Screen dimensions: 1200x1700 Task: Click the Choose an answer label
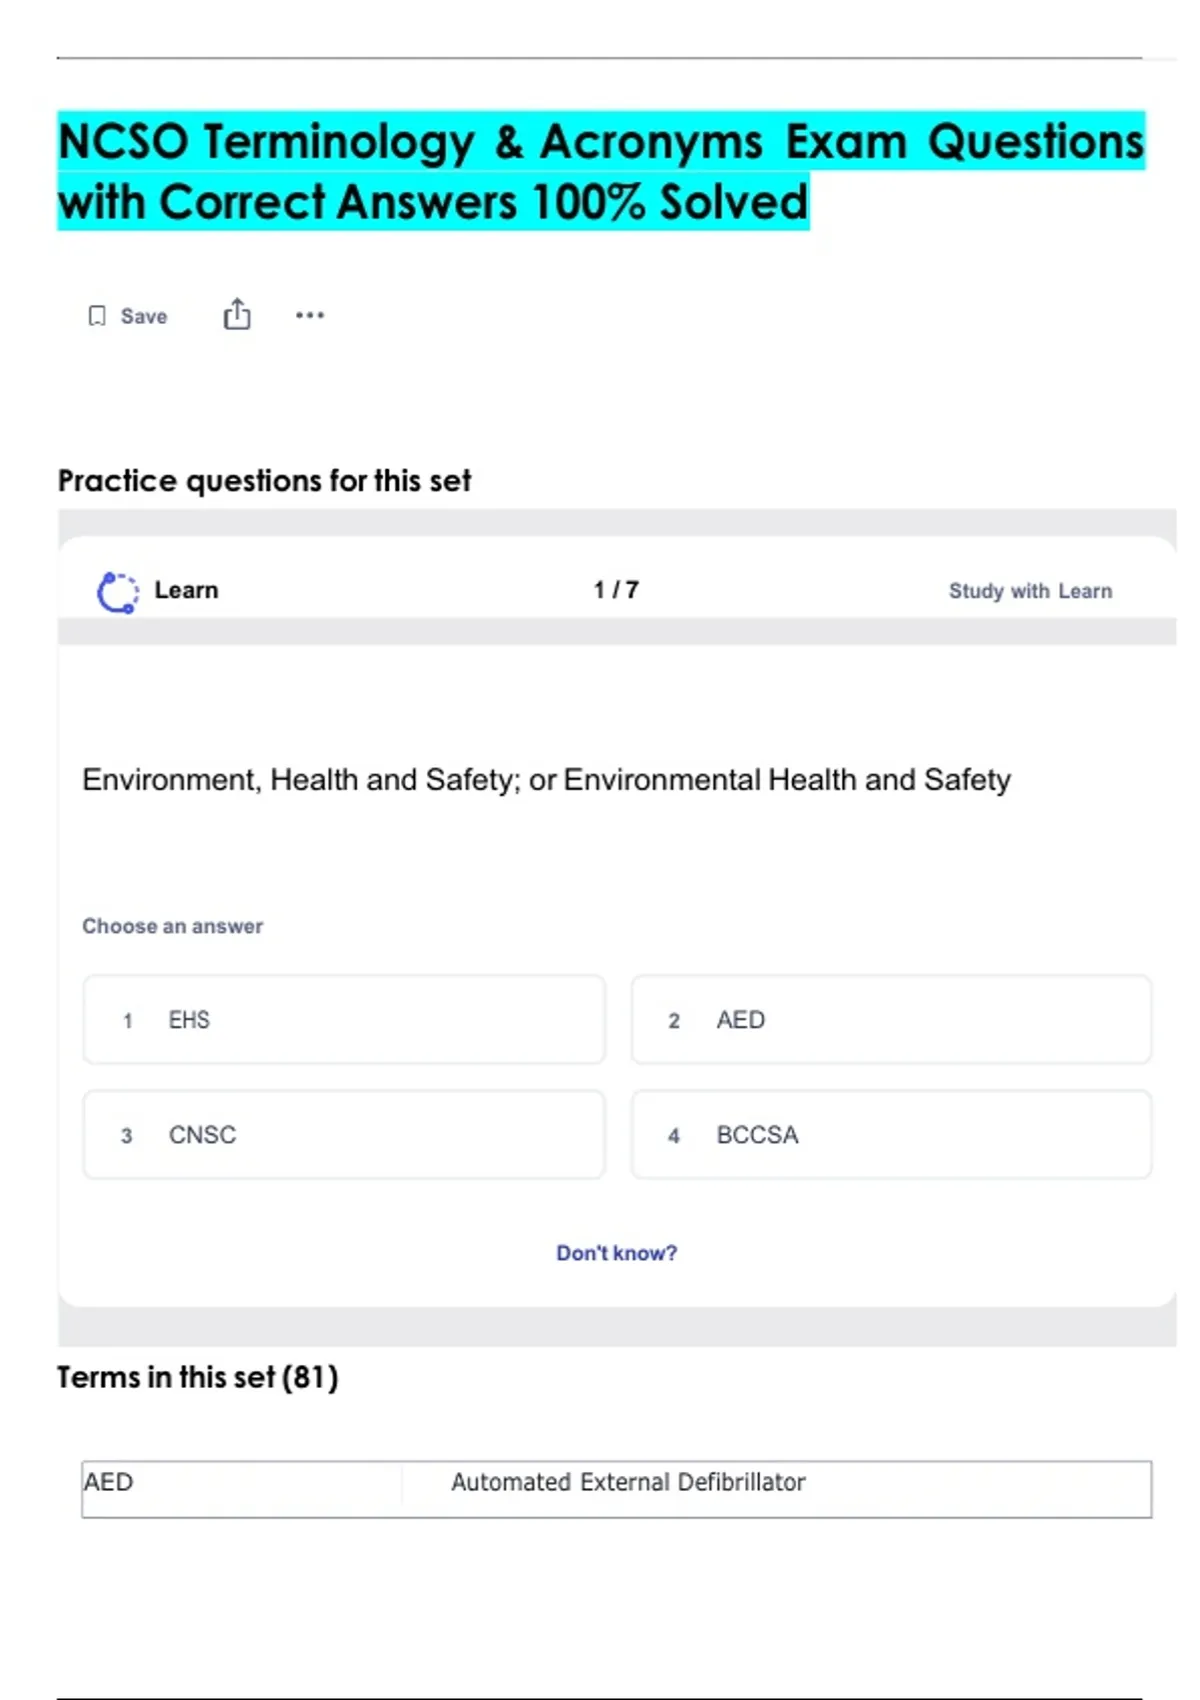172,926
